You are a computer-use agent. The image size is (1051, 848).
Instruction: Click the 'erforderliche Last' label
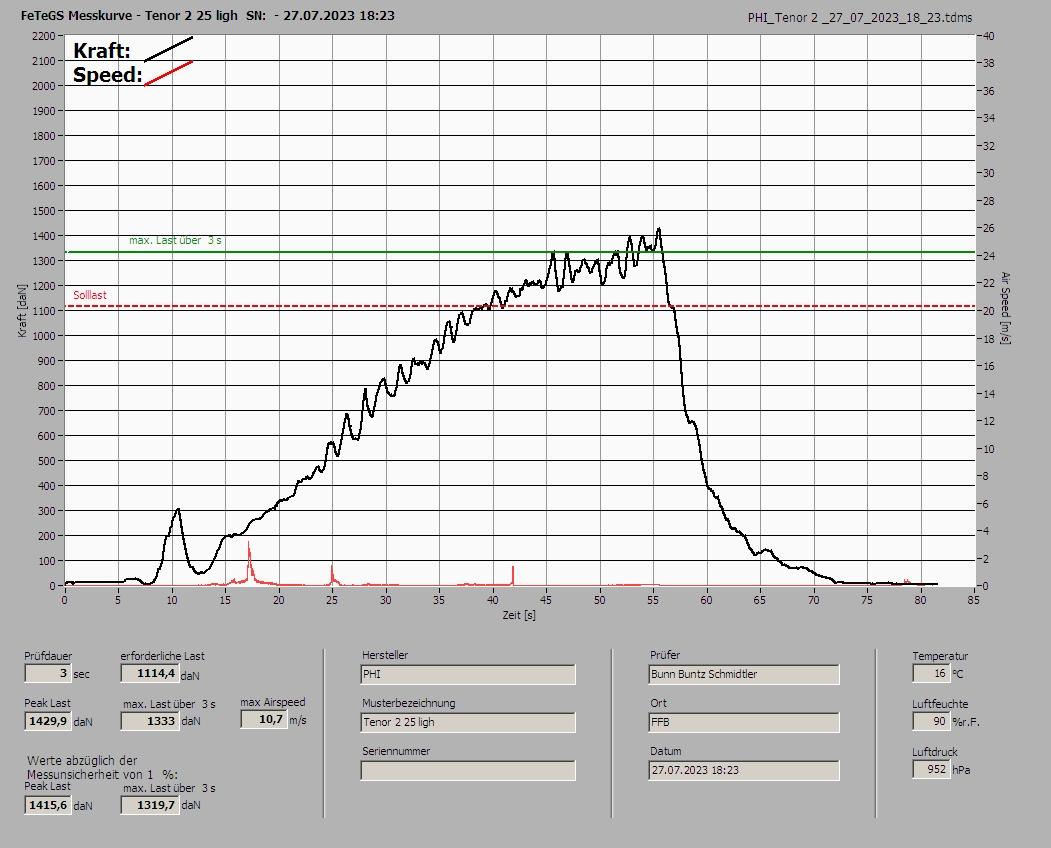click(163, 656)
